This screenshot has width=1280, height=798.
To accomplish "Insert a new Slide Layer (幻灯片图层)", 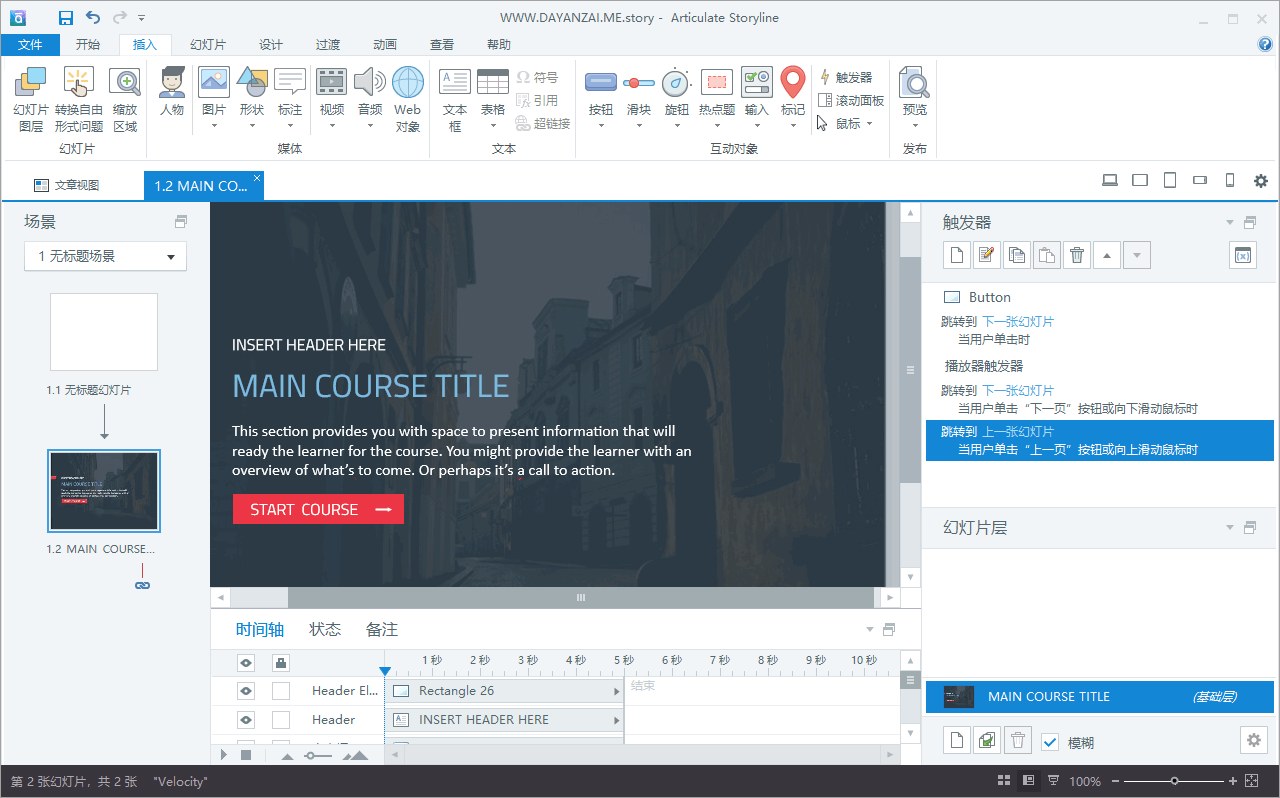I will pyautogui.click(x=31, y=99).
